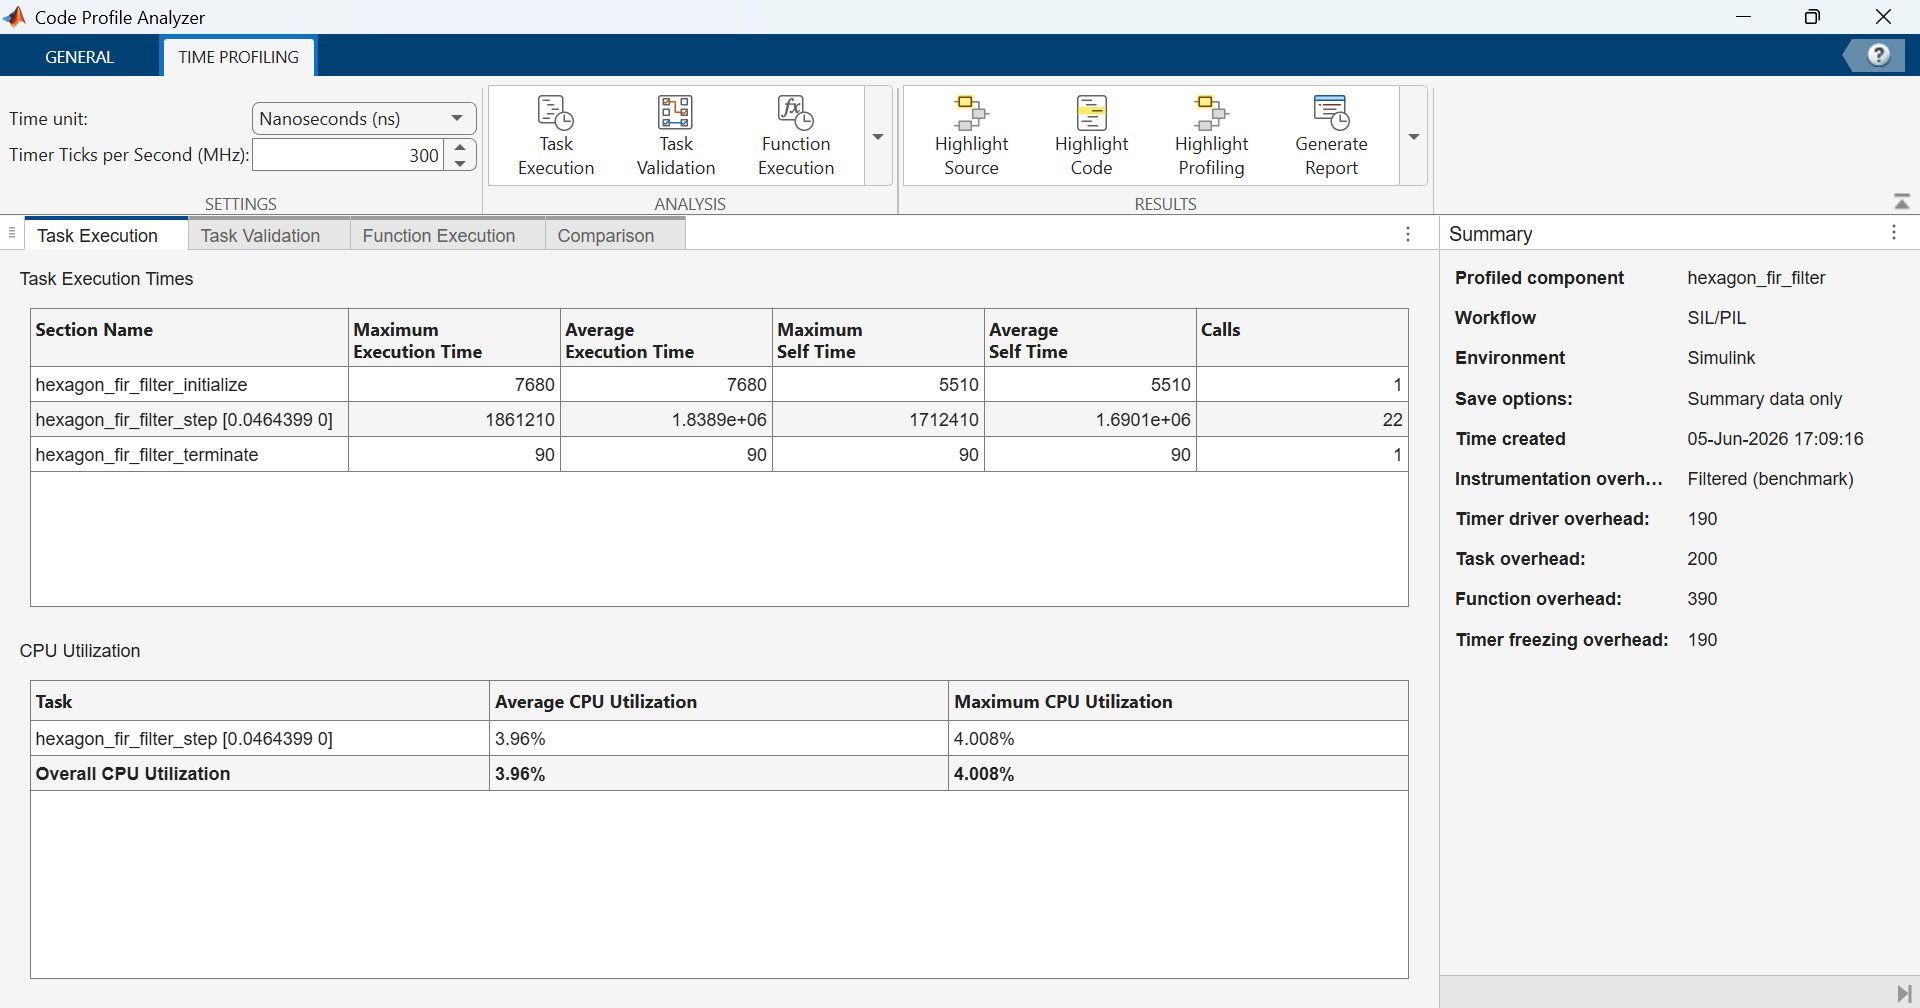Open the Time unit Nanoseconds dropdown
The height and width of the screenshot is (1008, 1920).
(x=364, y=118)
